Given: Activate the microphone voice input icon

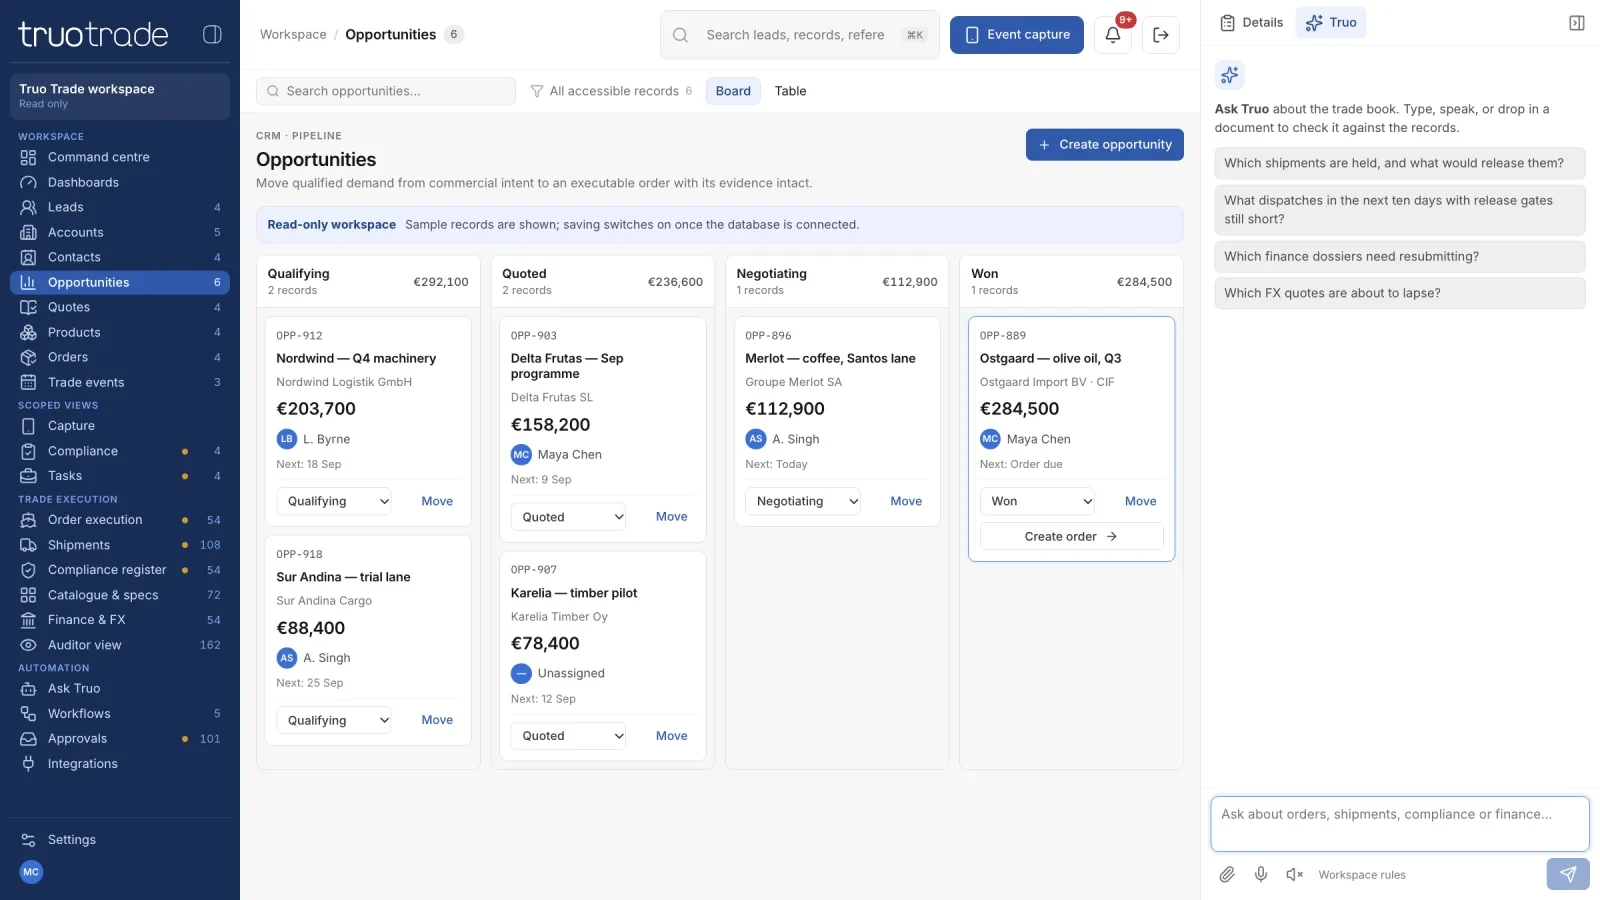Looking at the screenshot, I should (1261, 875).
